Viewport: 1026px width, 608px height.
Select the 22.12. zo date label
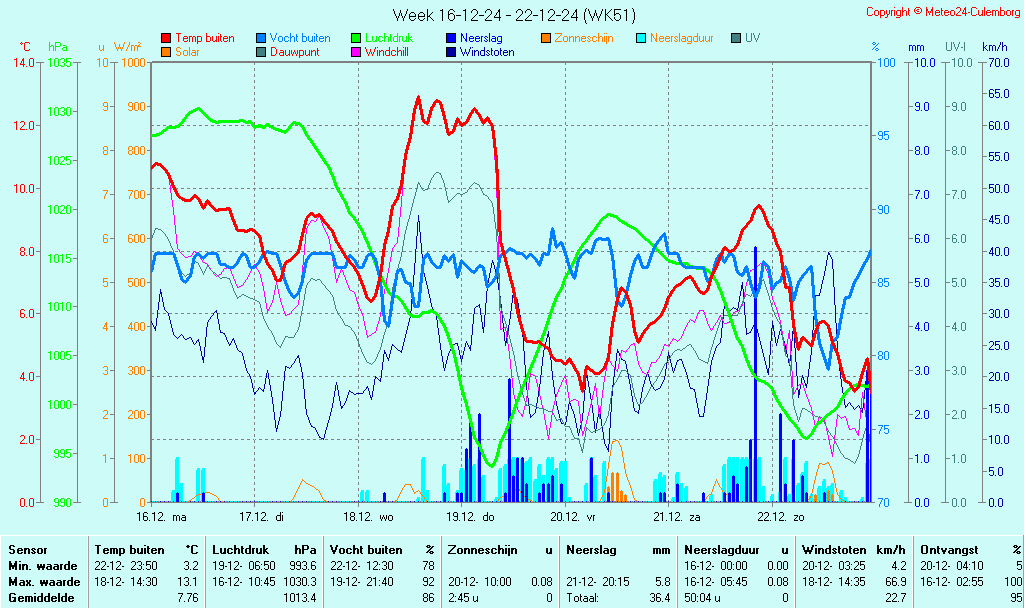[780, 517]
